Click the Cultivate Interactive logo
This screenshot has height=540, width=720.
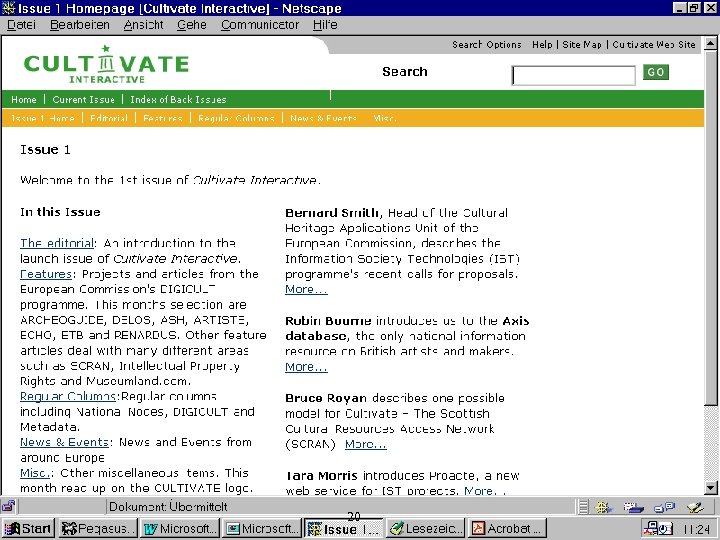[106, 64]
